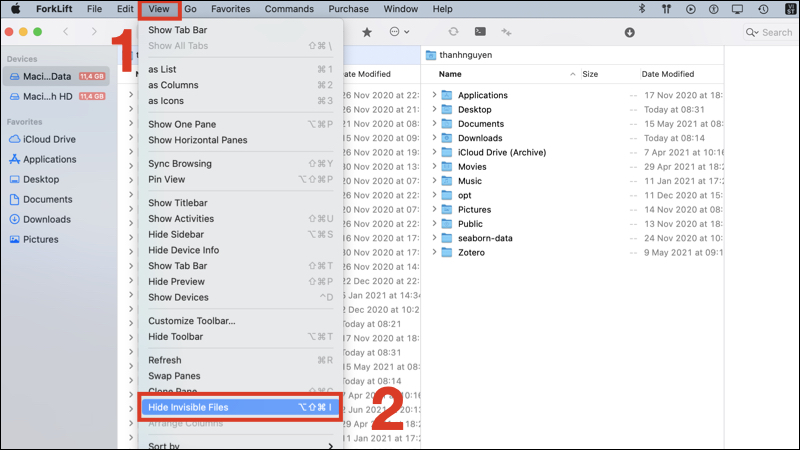The width and height of the screenshot is (800, 450).
Task: Open the View menu
Action: [x=159, y=9]
